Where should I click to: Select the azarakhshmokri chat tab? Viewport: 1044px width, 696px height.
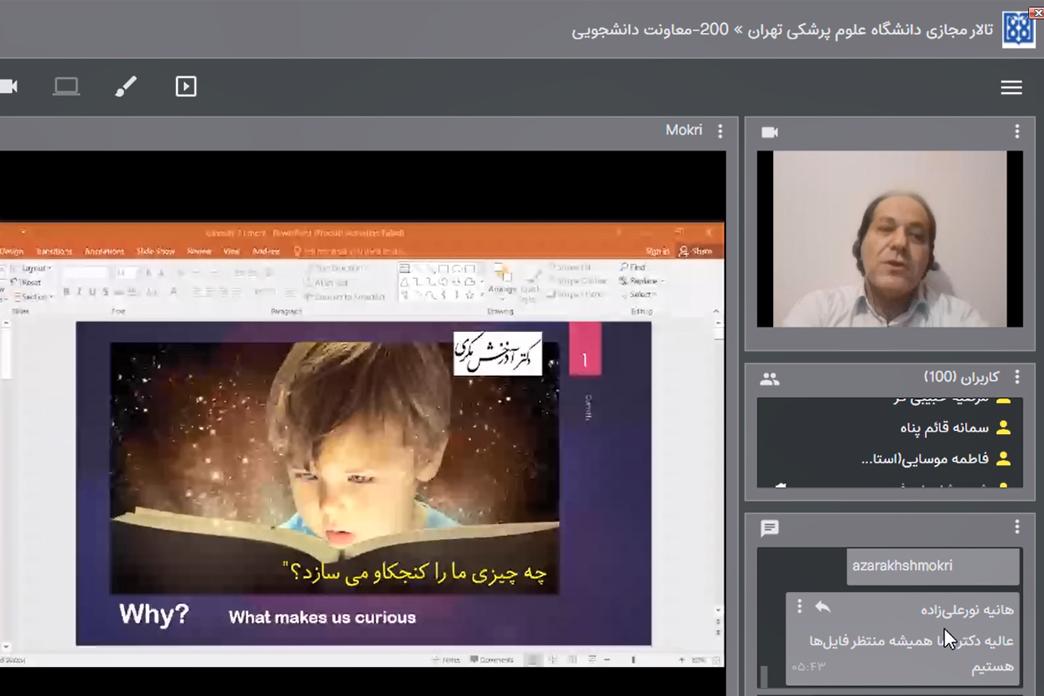[902, 566]
